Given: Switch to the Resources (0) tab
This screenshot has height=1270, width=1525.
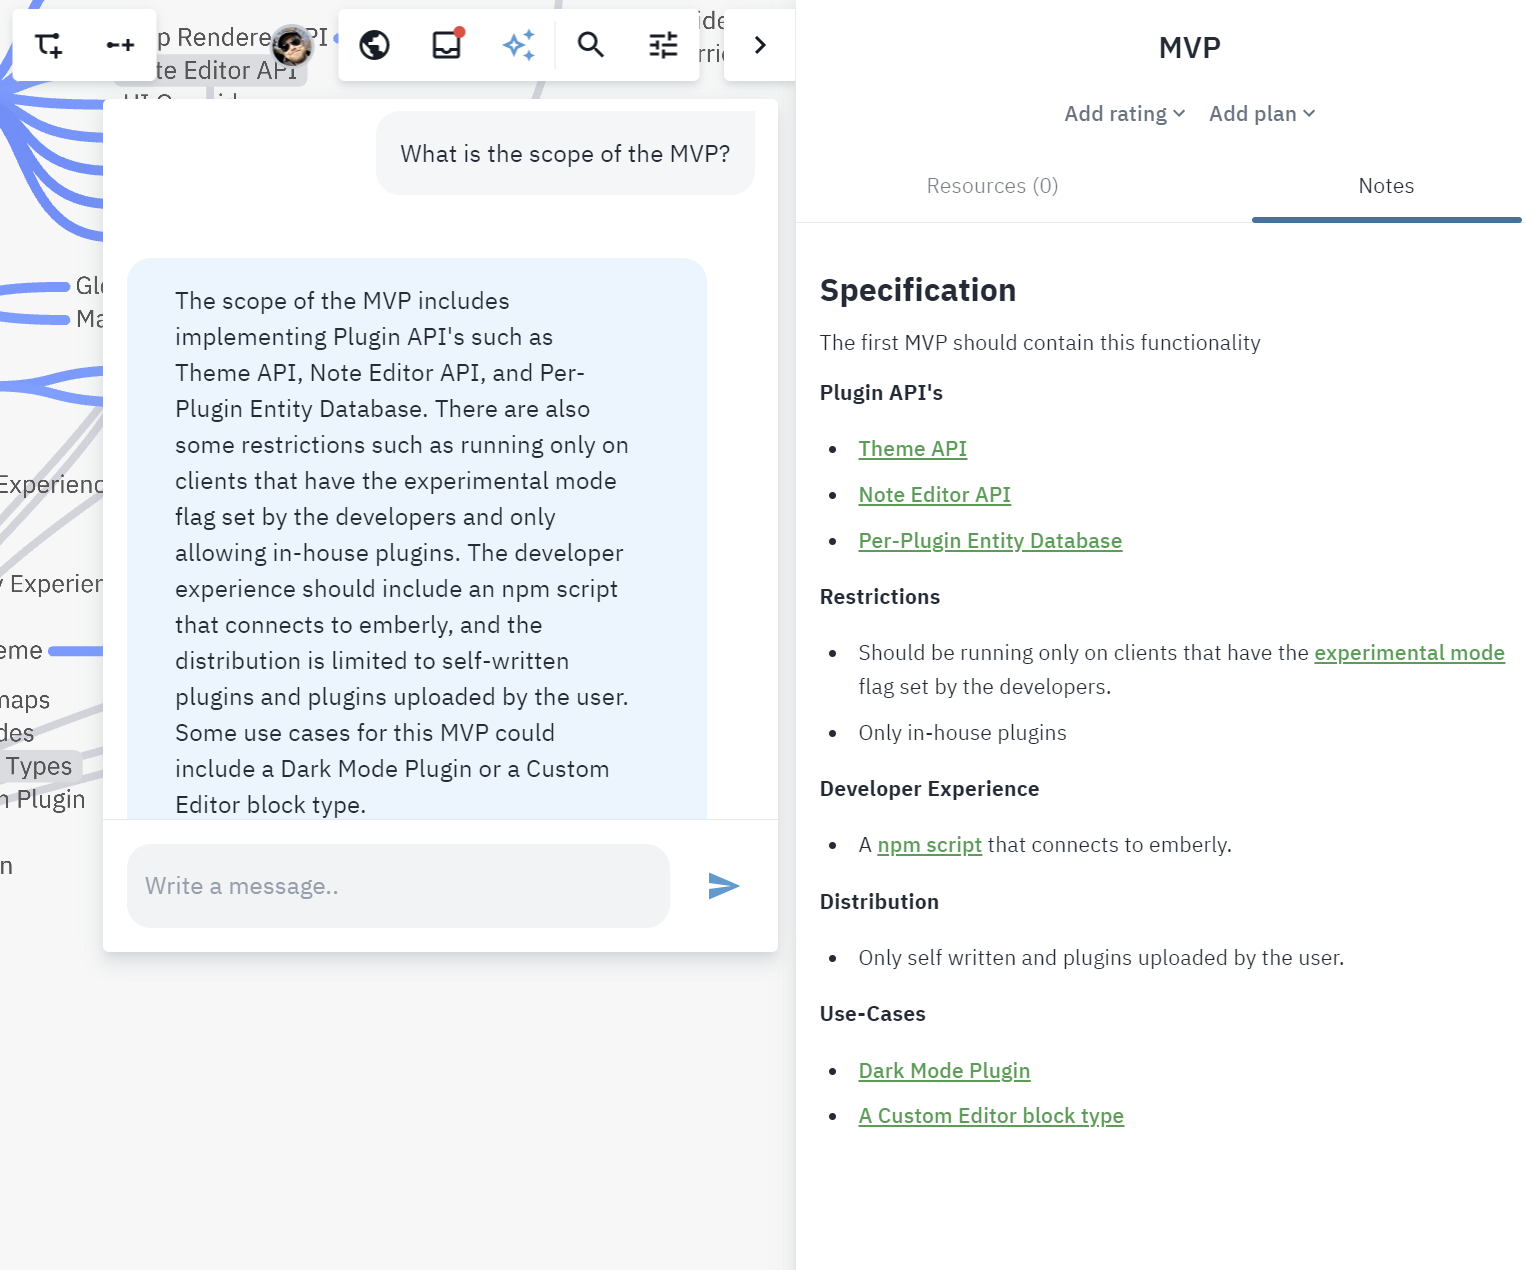Looking at the screenshot, I should point(992,186).
